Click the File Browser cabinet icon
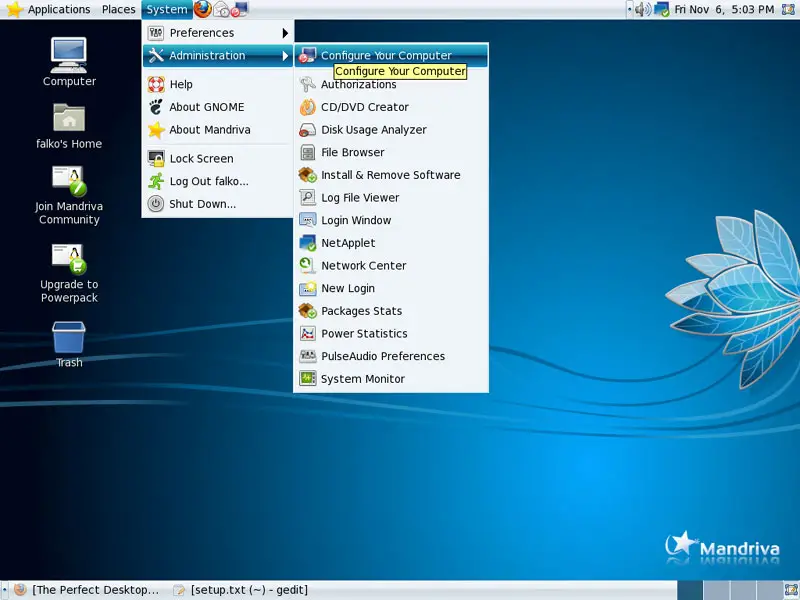 [x=308, y=152]
